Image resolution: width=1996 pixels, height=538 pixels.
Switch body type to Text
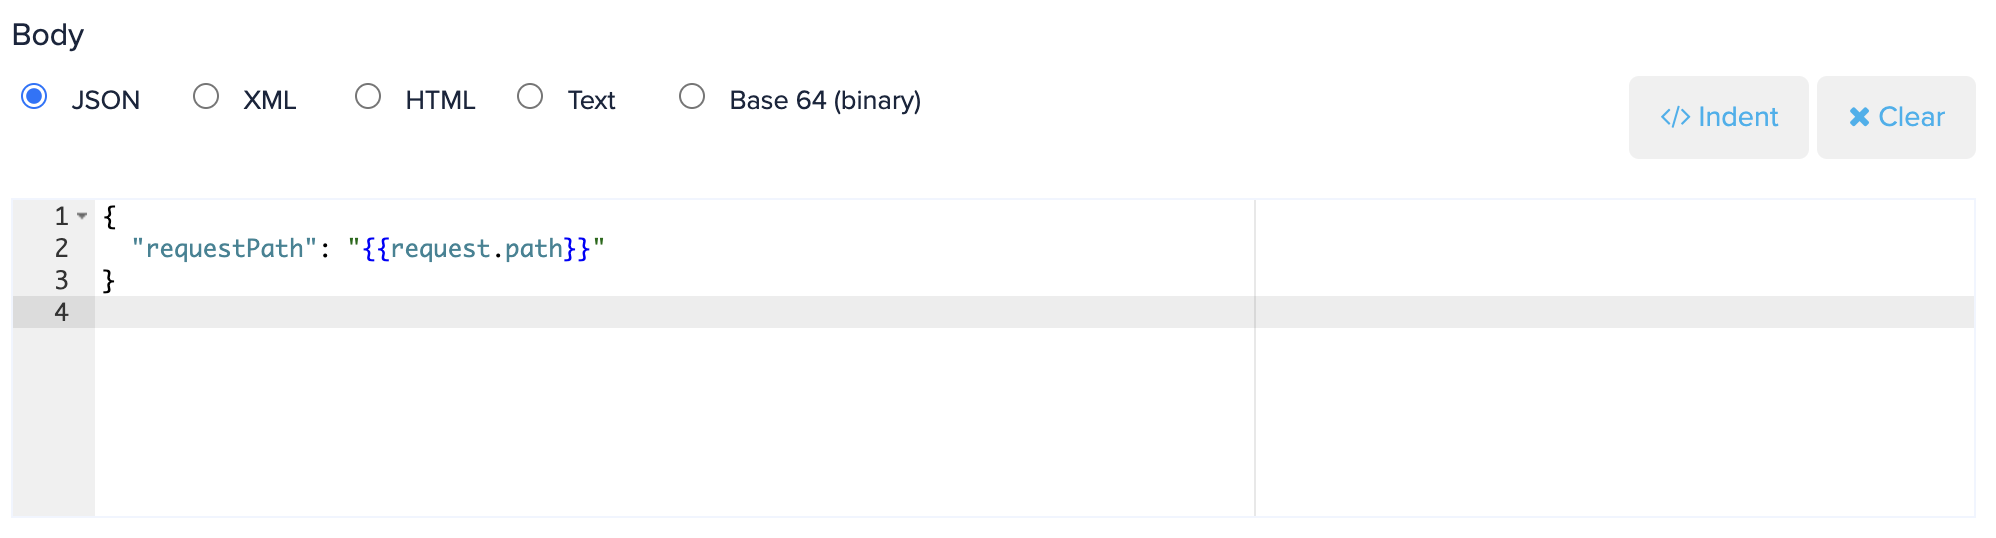click(530, 97)
